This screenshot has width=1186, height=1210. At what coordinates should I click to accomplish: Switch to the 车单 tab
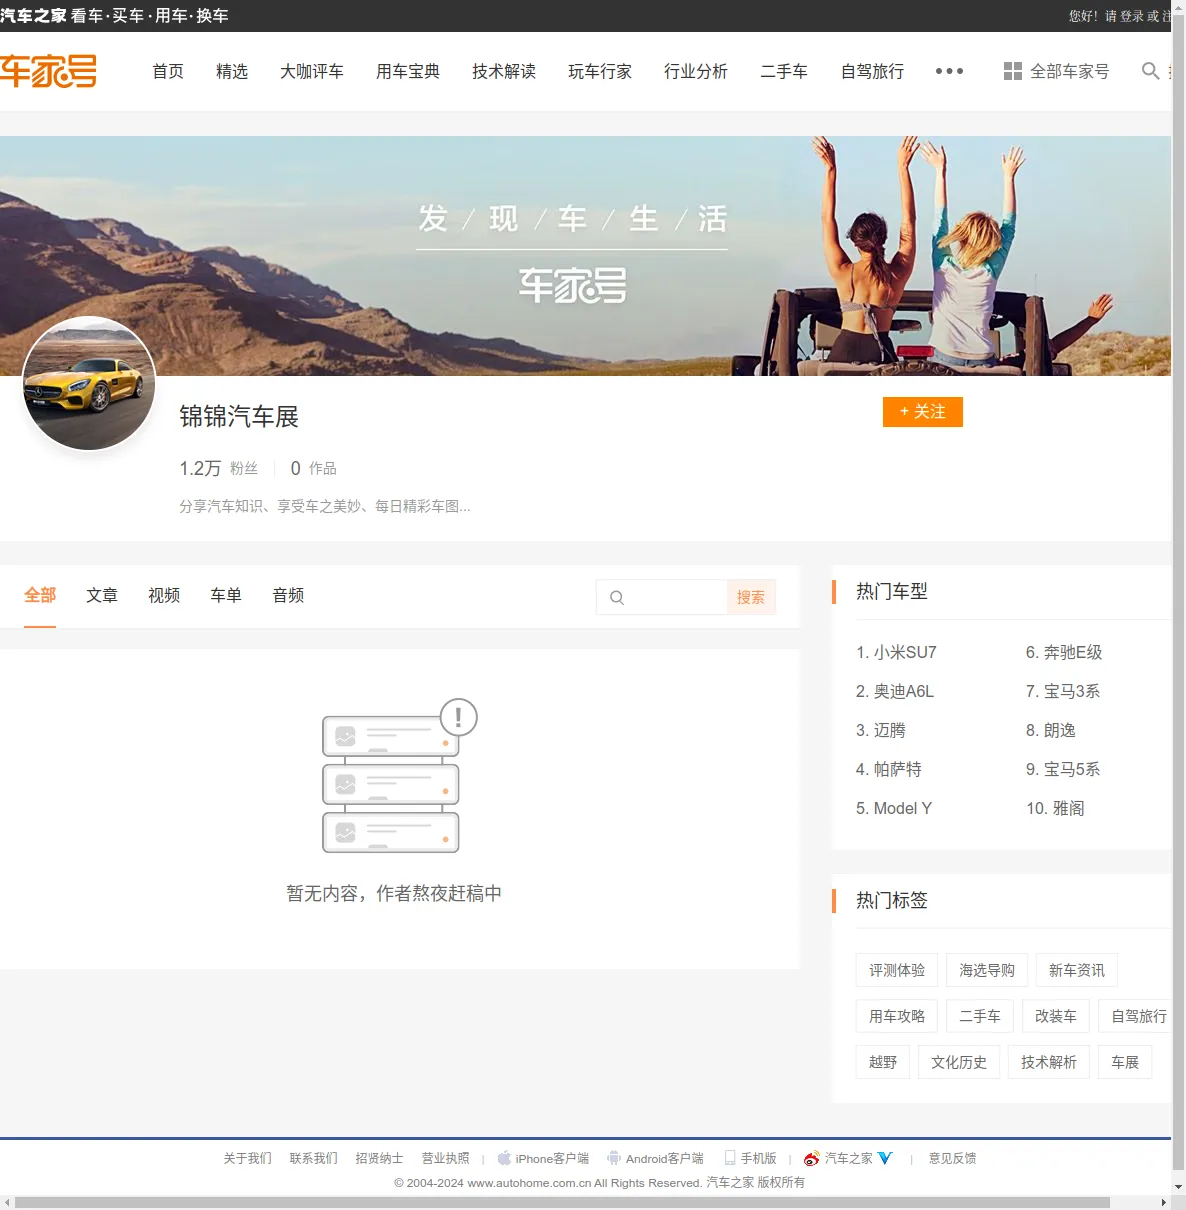[226, 596]
